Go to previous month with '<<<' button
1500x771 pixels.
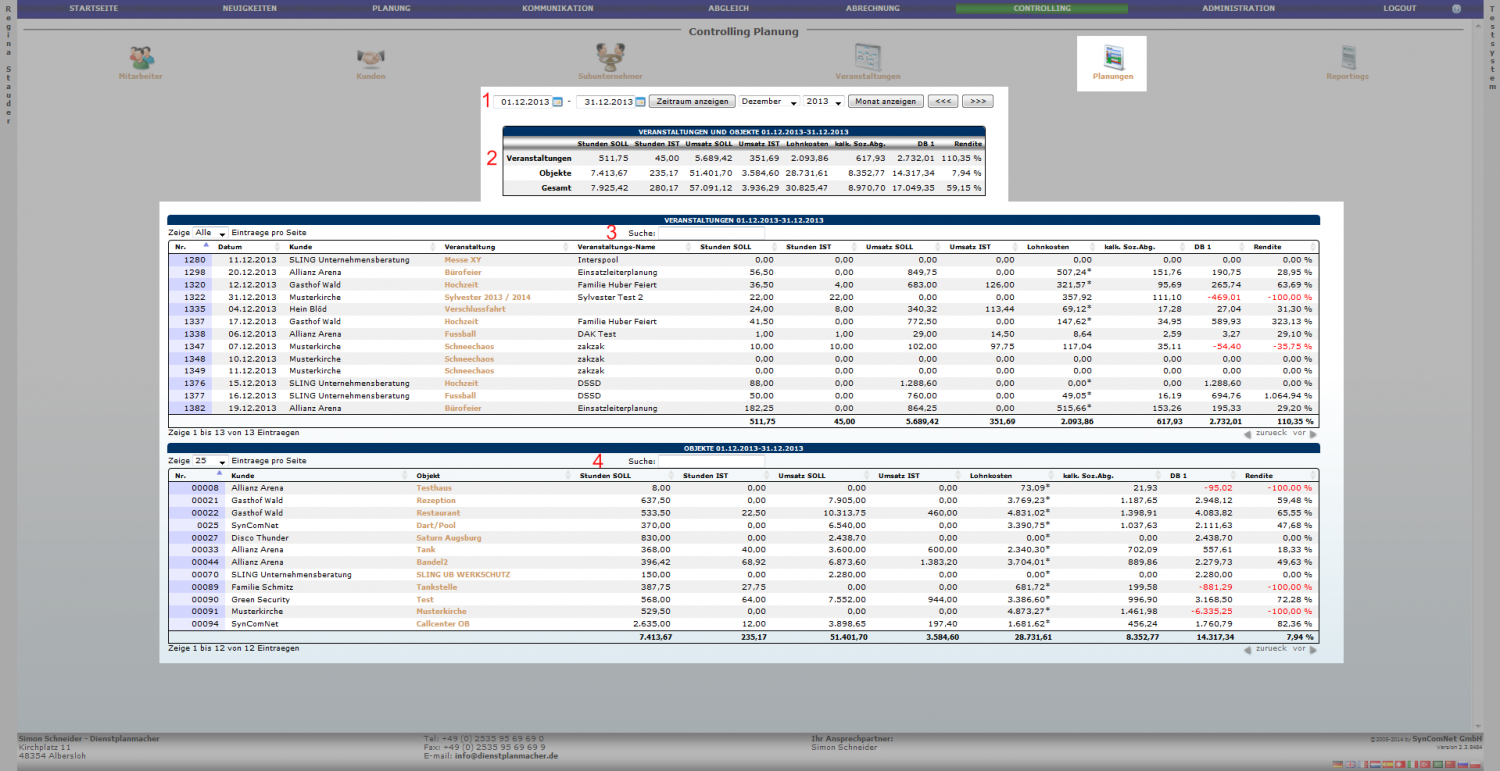tap(943, 102)
